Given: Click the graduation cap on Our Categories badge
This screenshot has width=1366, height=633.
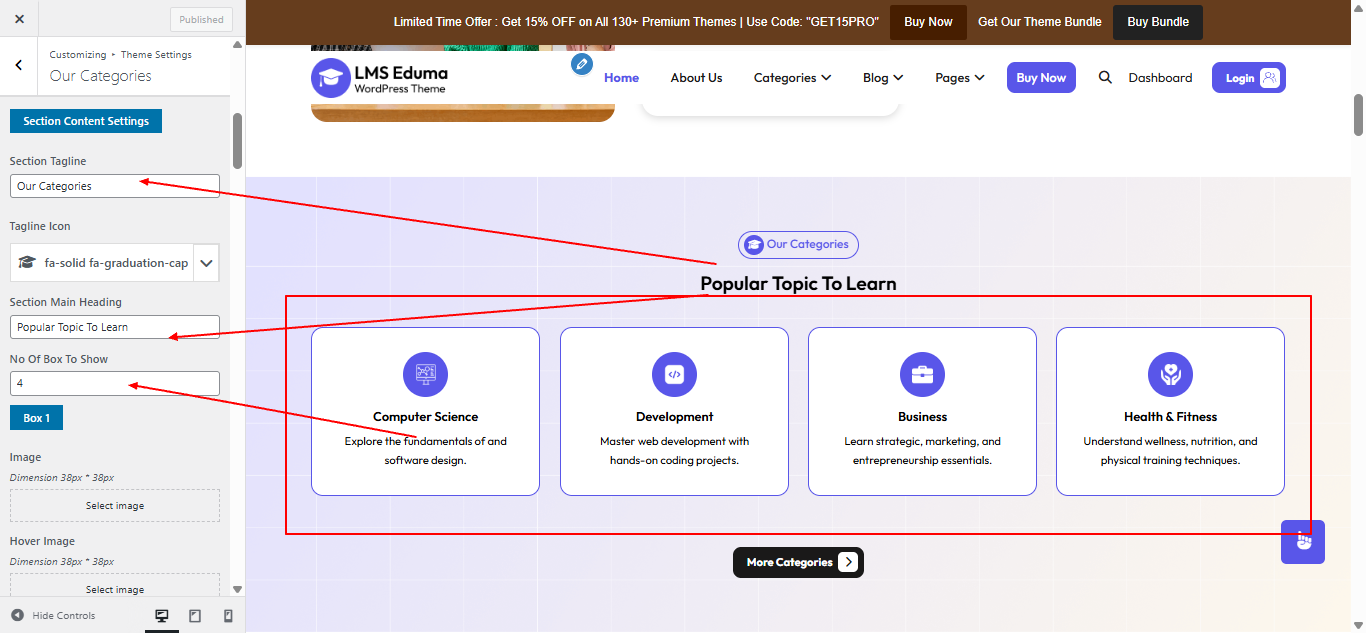Looking at the screenshot, I should pos(752,244).
